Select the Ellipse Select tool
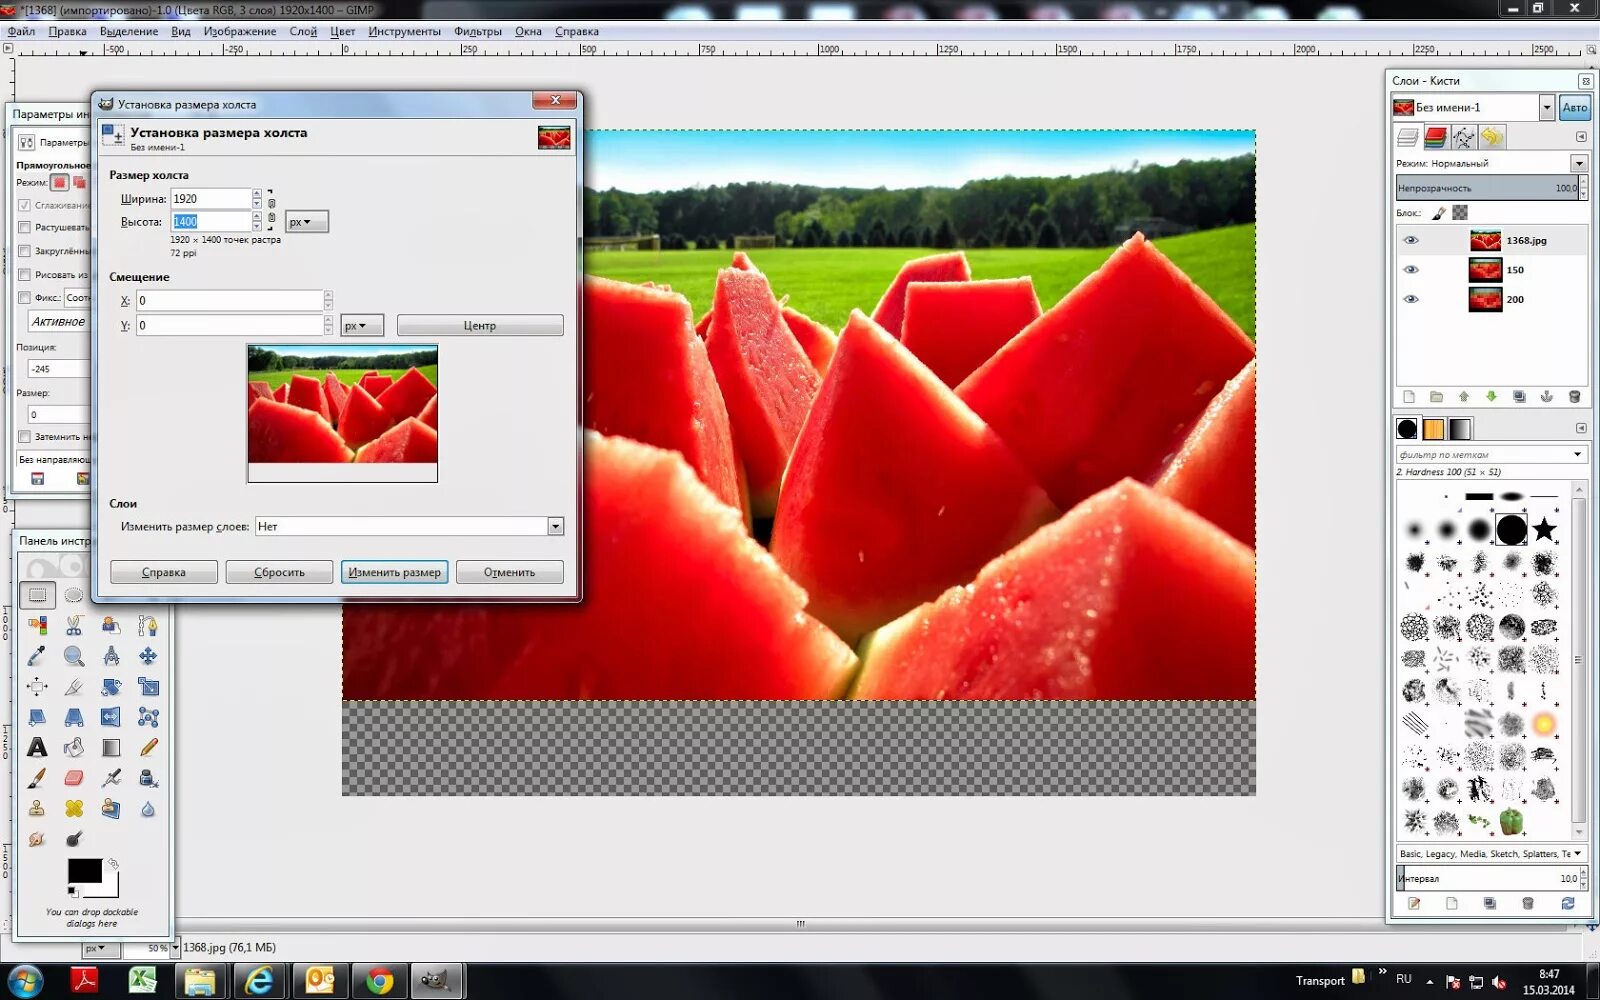 pos(74,595)
